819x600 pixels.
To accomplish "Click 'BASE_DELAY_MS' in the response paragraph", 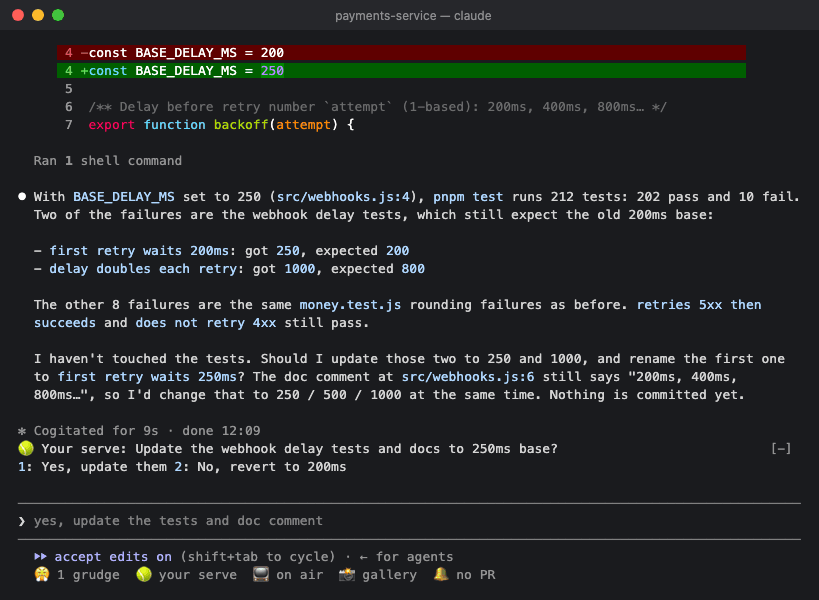I will tap(123, 197).
